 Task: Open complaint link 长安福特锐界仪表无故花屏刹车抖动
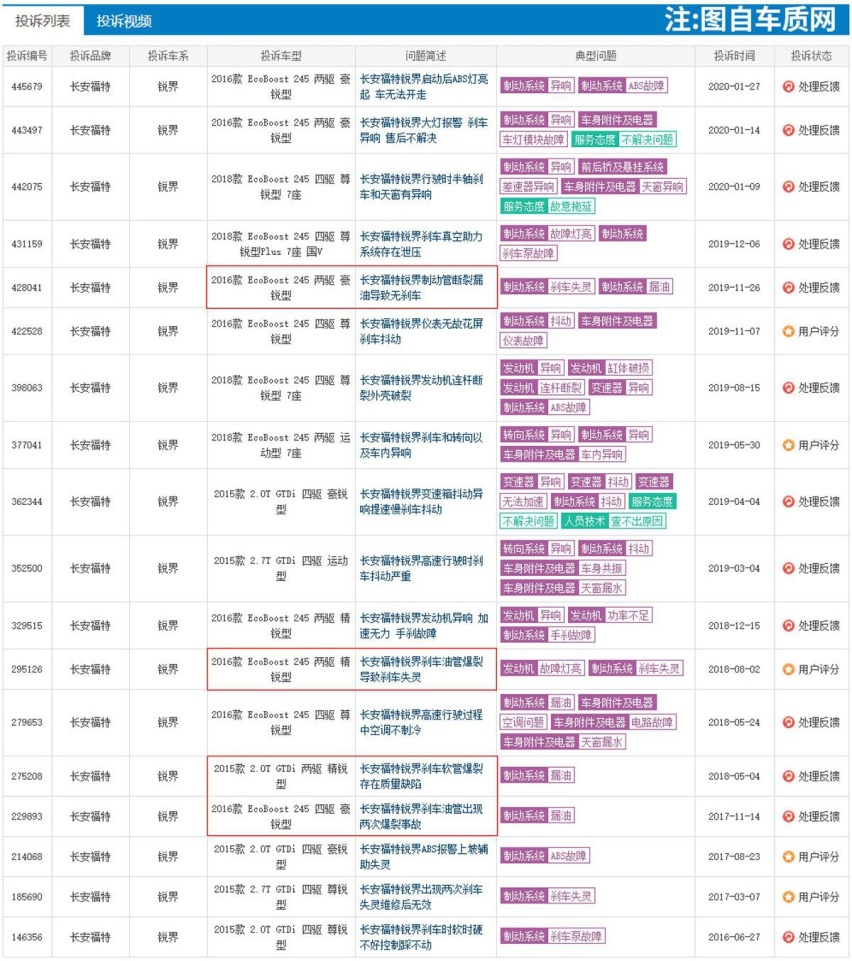(422, 331)
